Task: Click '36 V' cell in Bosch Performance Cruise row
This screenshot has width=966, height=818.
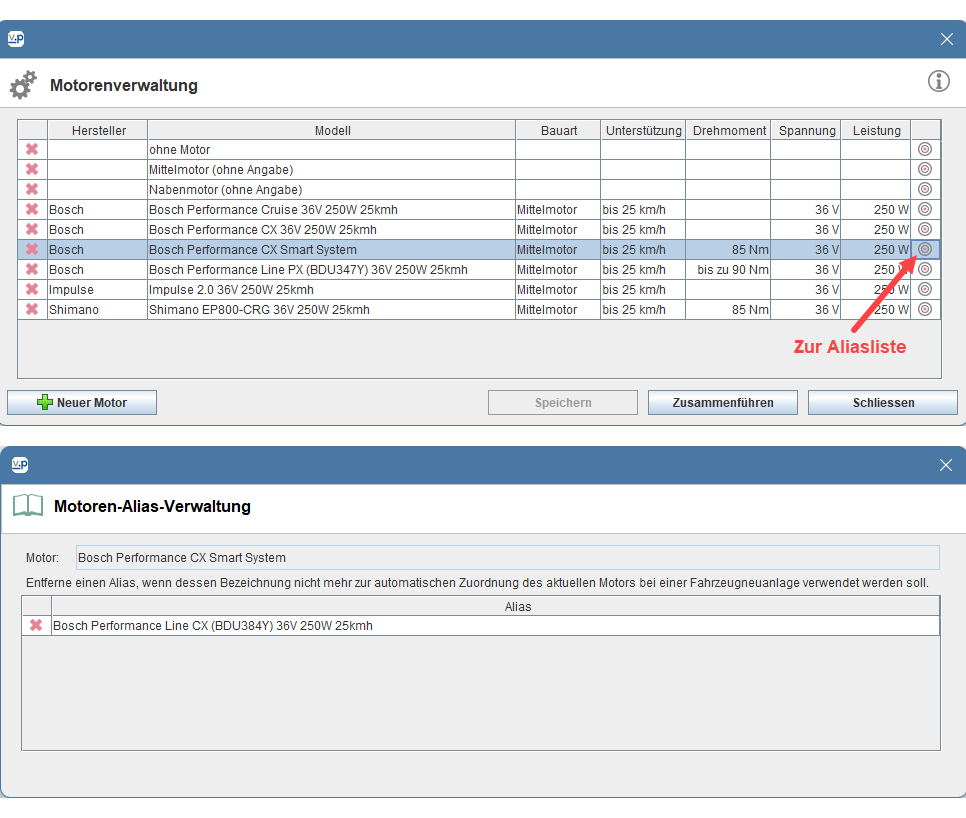Action: click(806, 209)
